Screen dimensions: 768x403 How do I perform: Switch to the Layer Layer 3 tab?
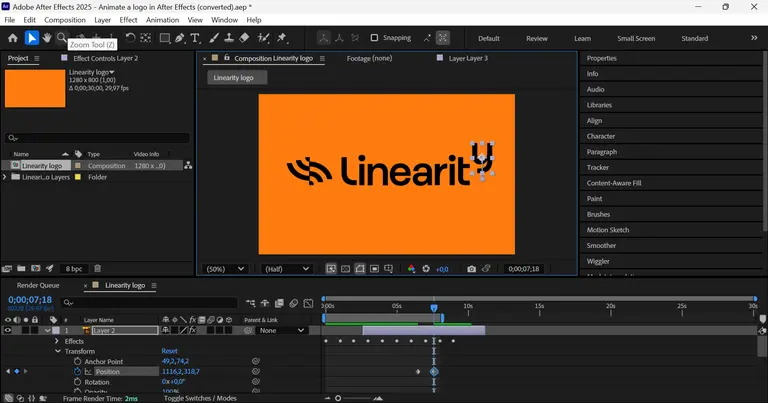tap(468, 58)
